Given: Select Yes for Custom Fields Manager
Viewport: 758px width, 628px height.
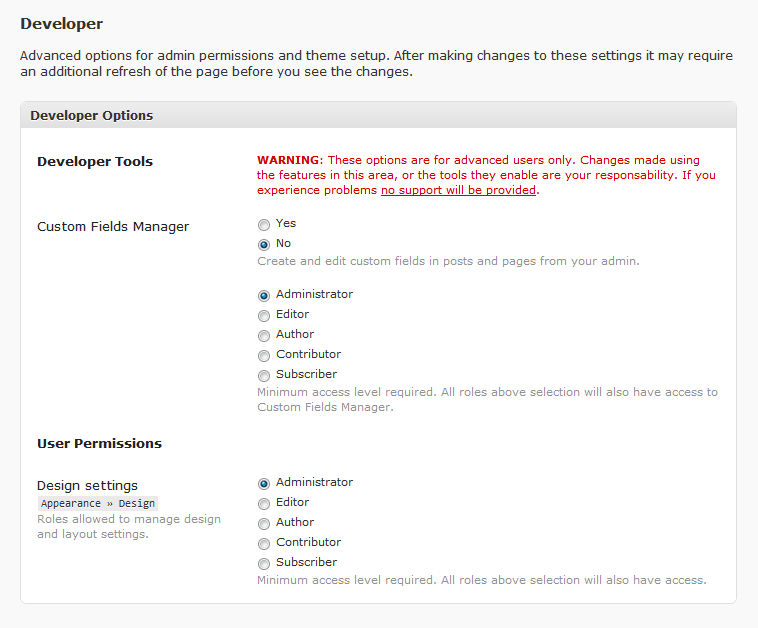Looking at the screenshot, I should (x=264, y=225).
